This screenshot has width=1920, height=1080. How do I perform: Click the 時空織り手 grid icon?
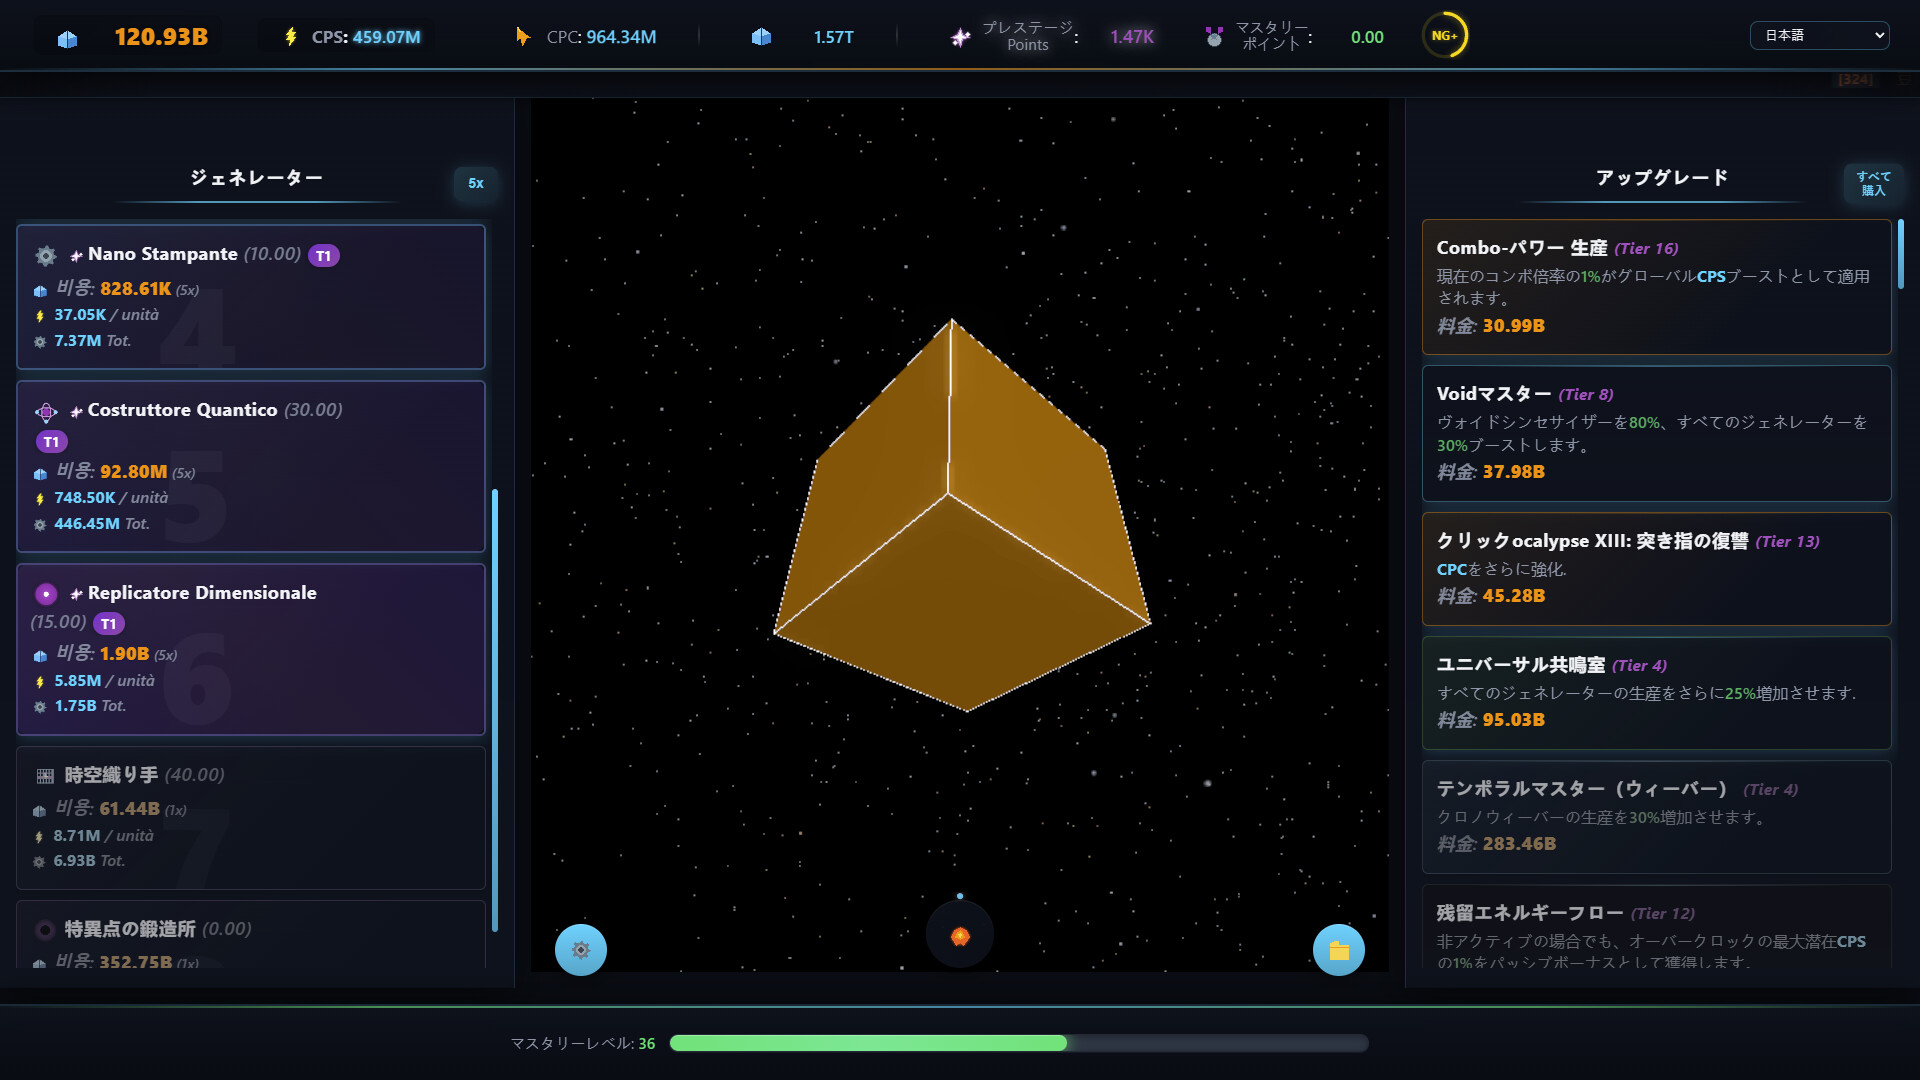[45, 776]
